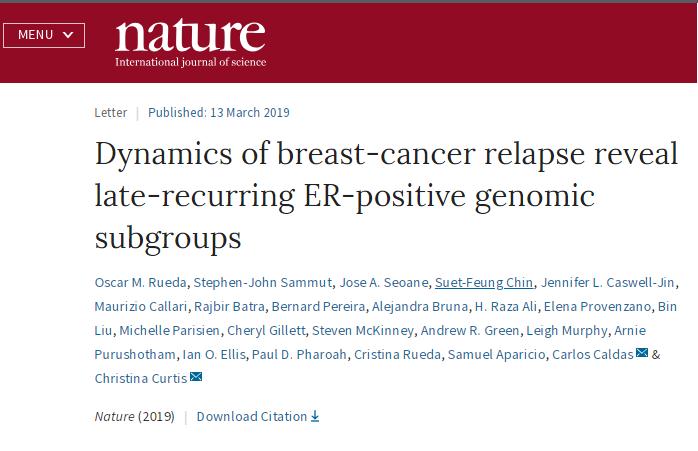Click the download arrow icon after Citation
The height and width of the screenshot is (451, 698).
[315, 416]
